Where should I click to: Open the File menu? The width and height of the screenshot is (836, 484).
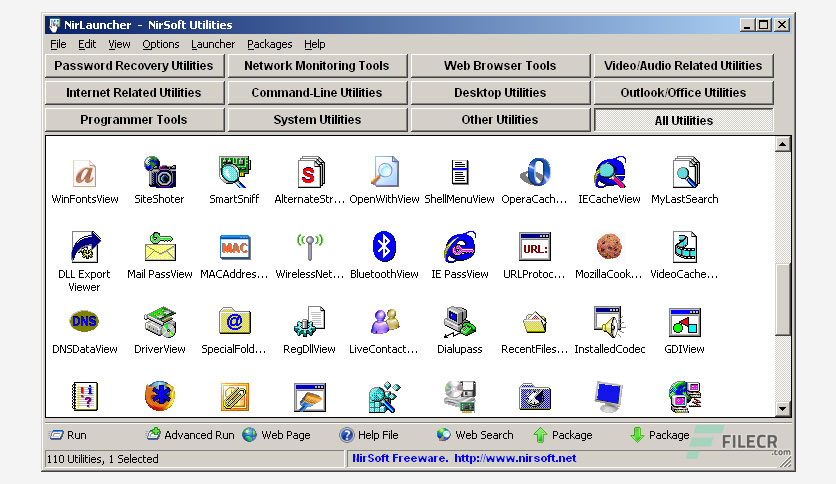pyautogui.click(x=58, y=44)
